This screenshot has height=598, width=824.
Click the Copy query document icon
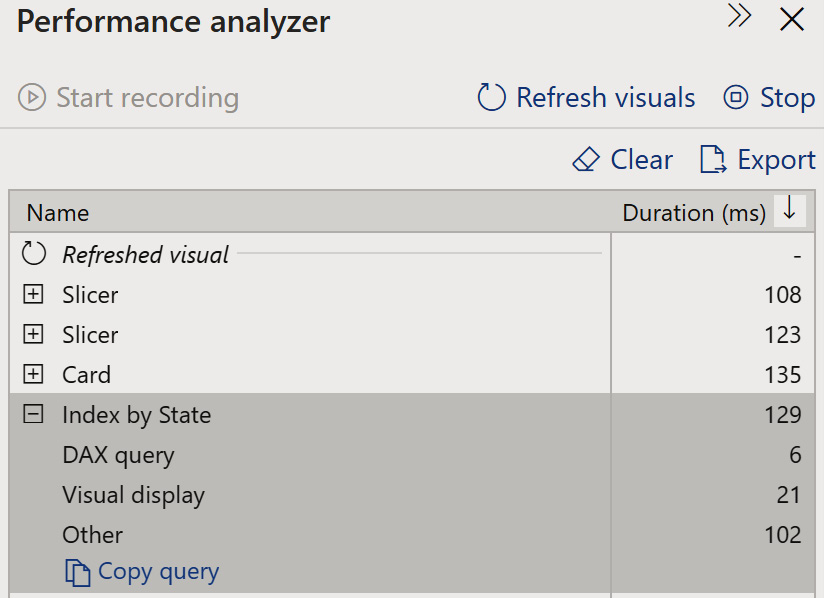[77, 572]
